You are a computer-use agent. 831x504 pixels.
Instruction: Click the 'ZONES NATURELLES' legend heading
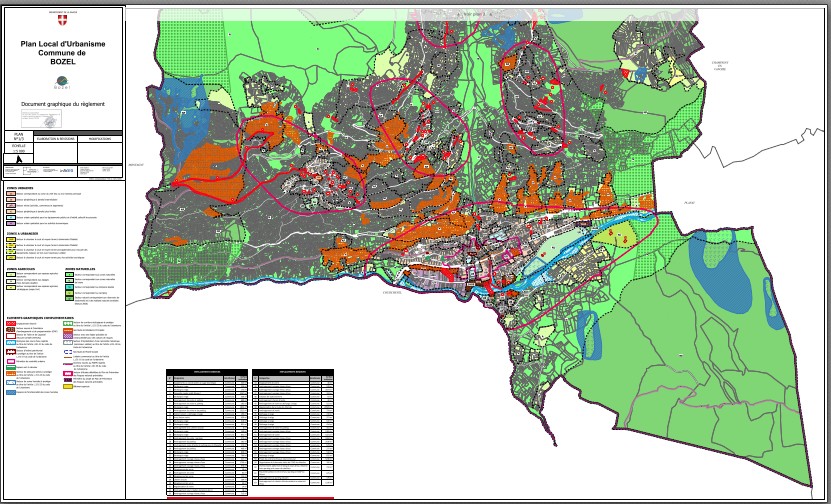click(82, 268)
